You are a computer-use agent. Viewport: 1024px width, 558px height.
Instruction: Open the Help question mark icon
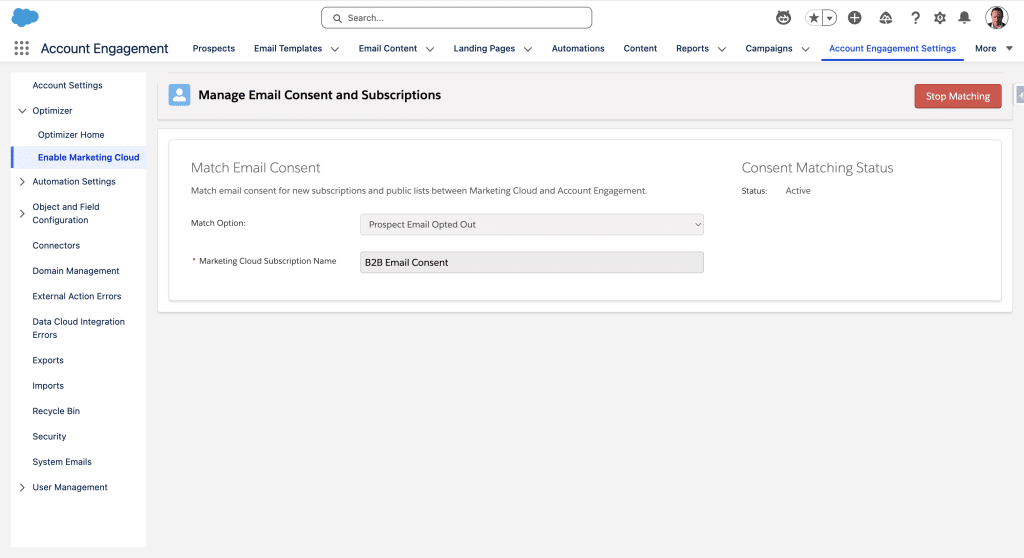click(x=914, y=18)
